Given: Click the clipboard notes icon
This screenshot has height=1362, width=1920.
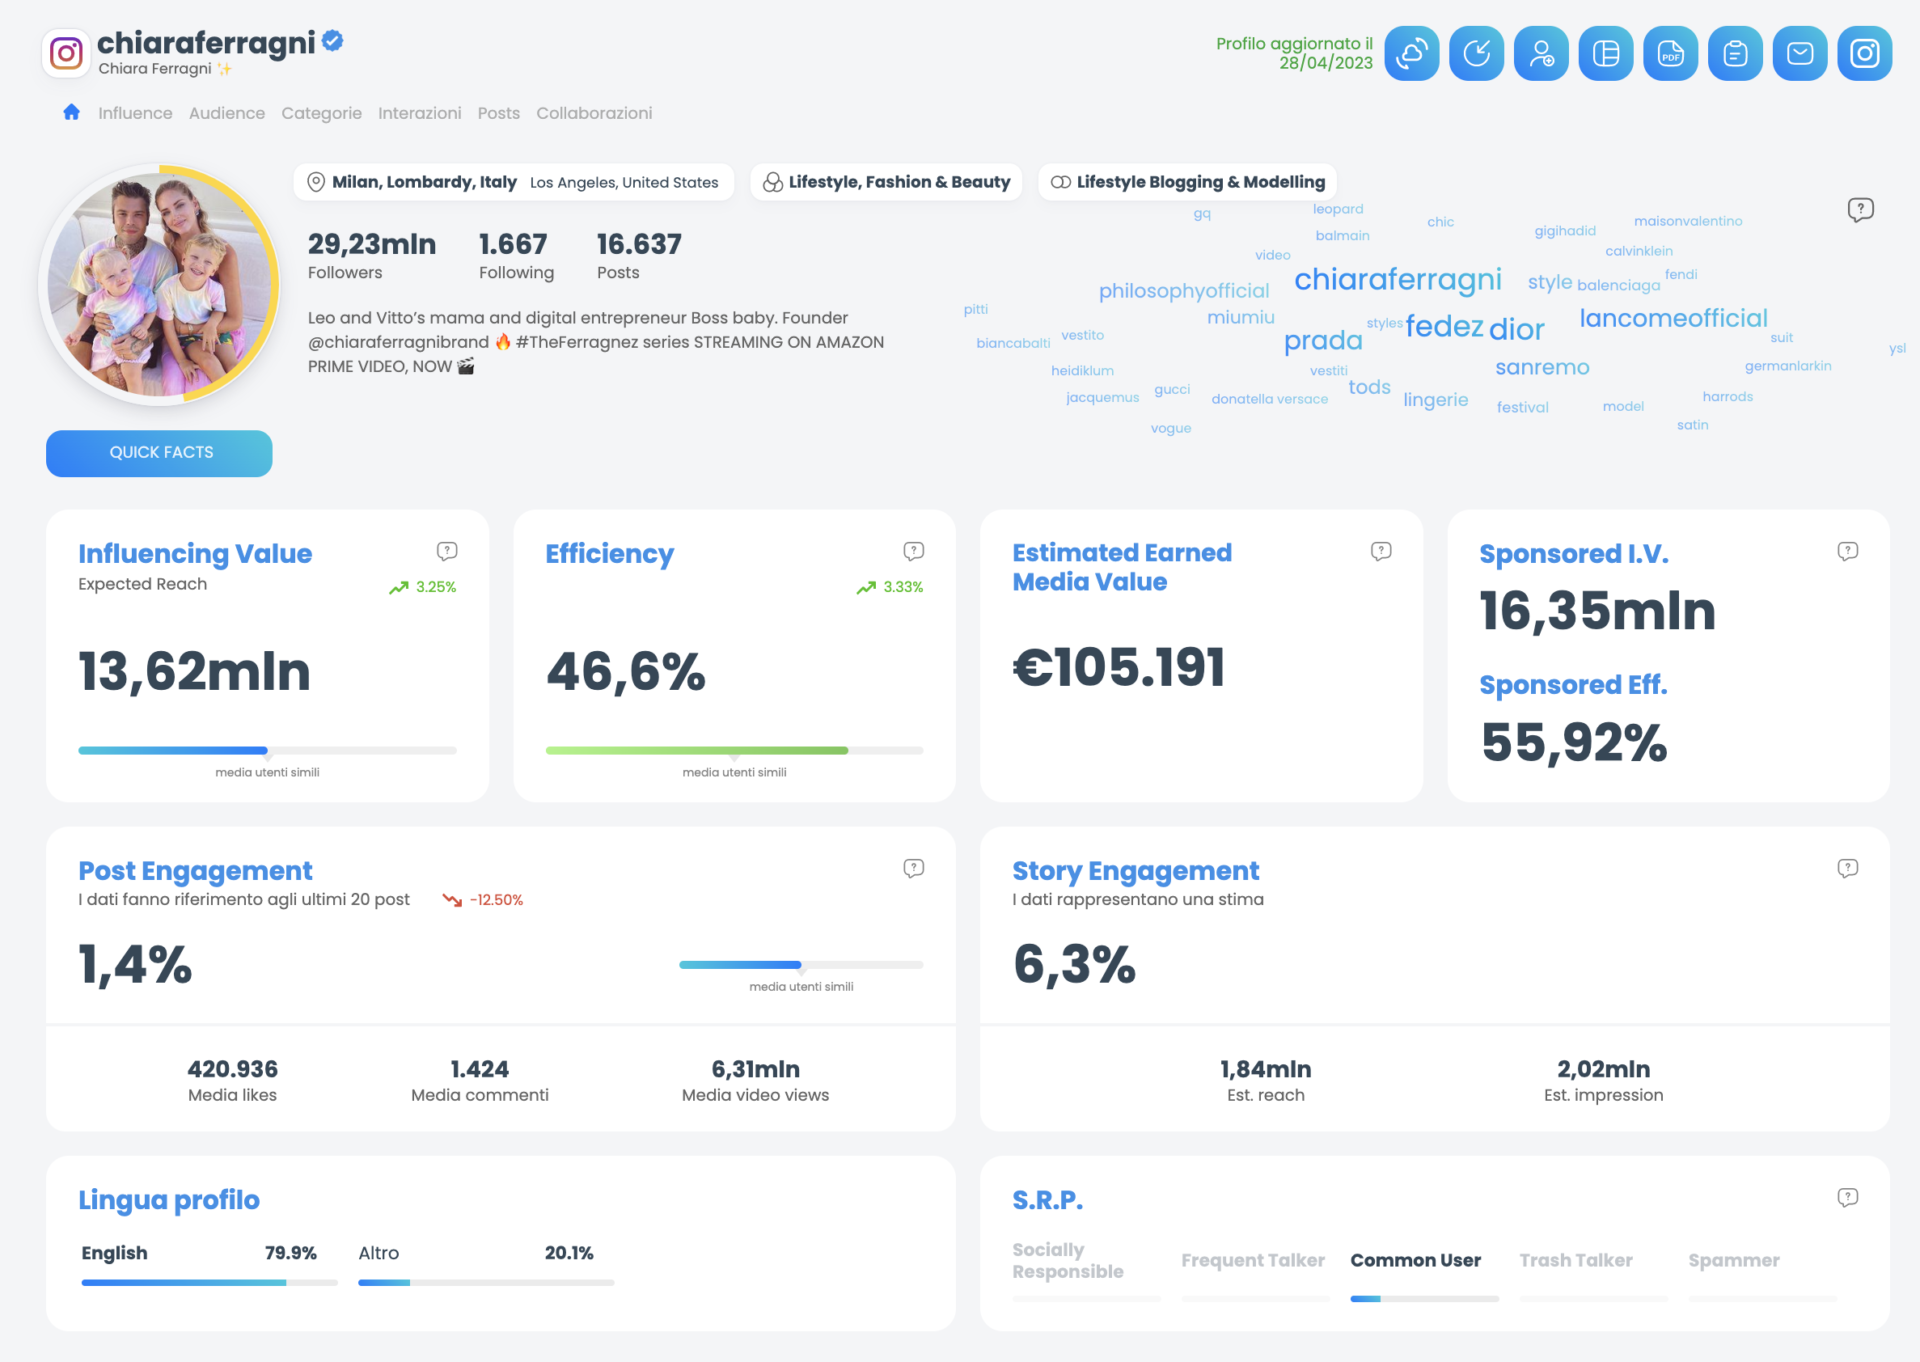Looking at the screenshot, I should 1735,53.
